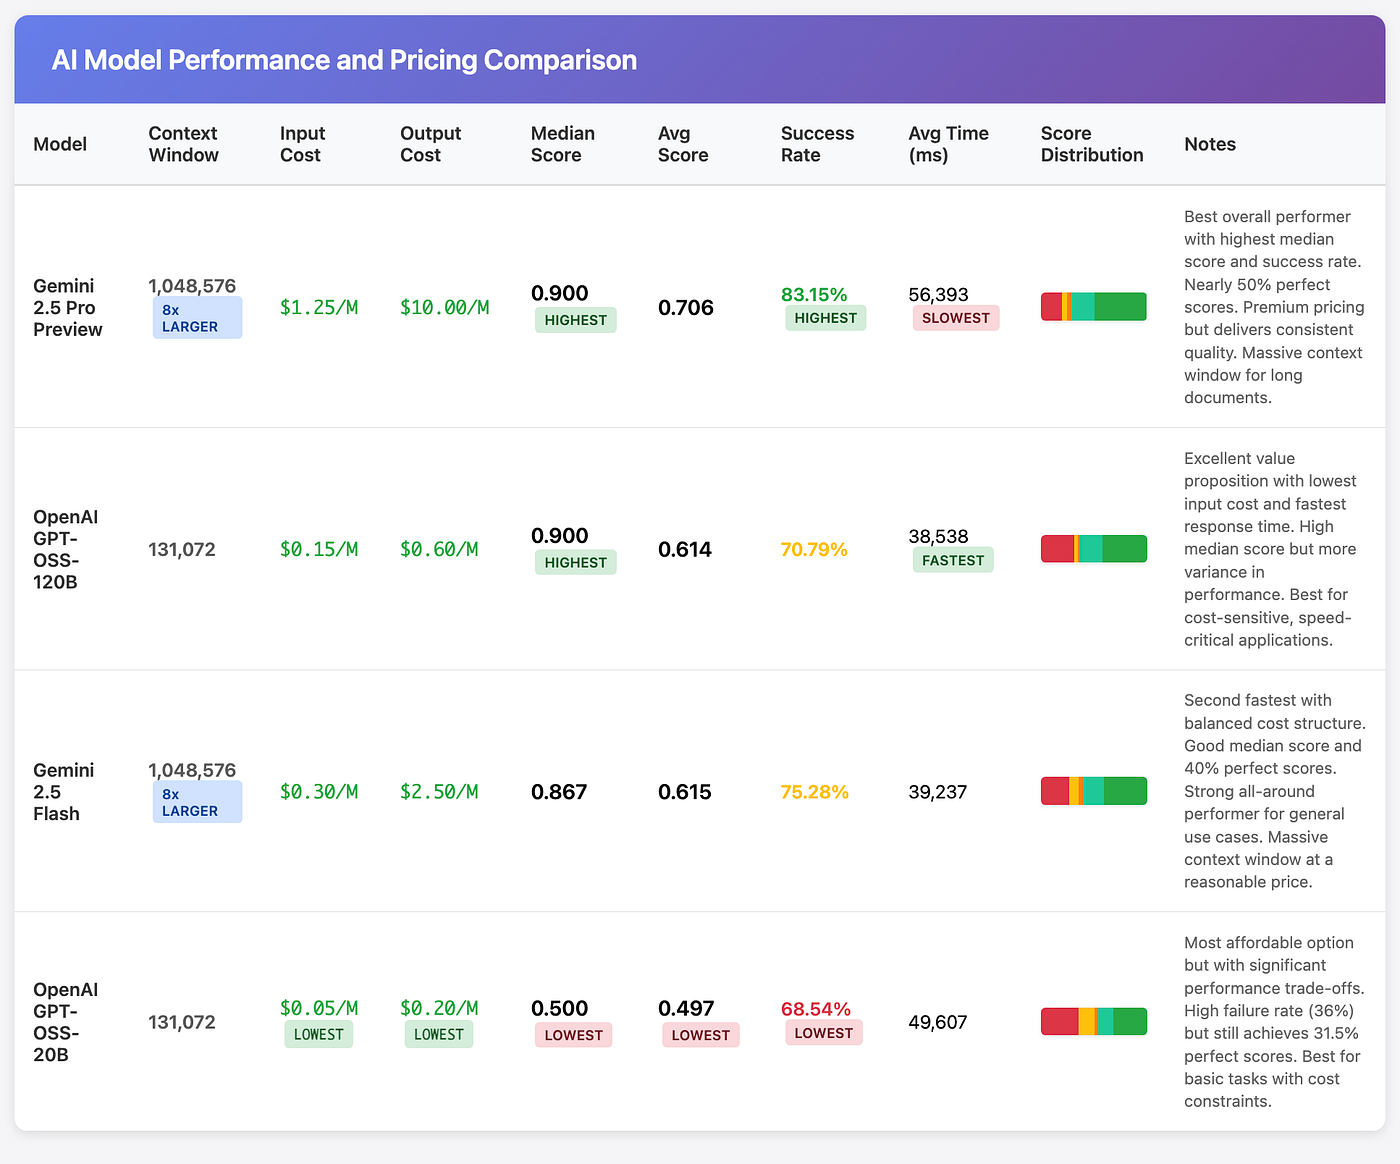The image size is (1400, 1164).
Task: Select the Success Rate column header
Action: click(818, 144)
